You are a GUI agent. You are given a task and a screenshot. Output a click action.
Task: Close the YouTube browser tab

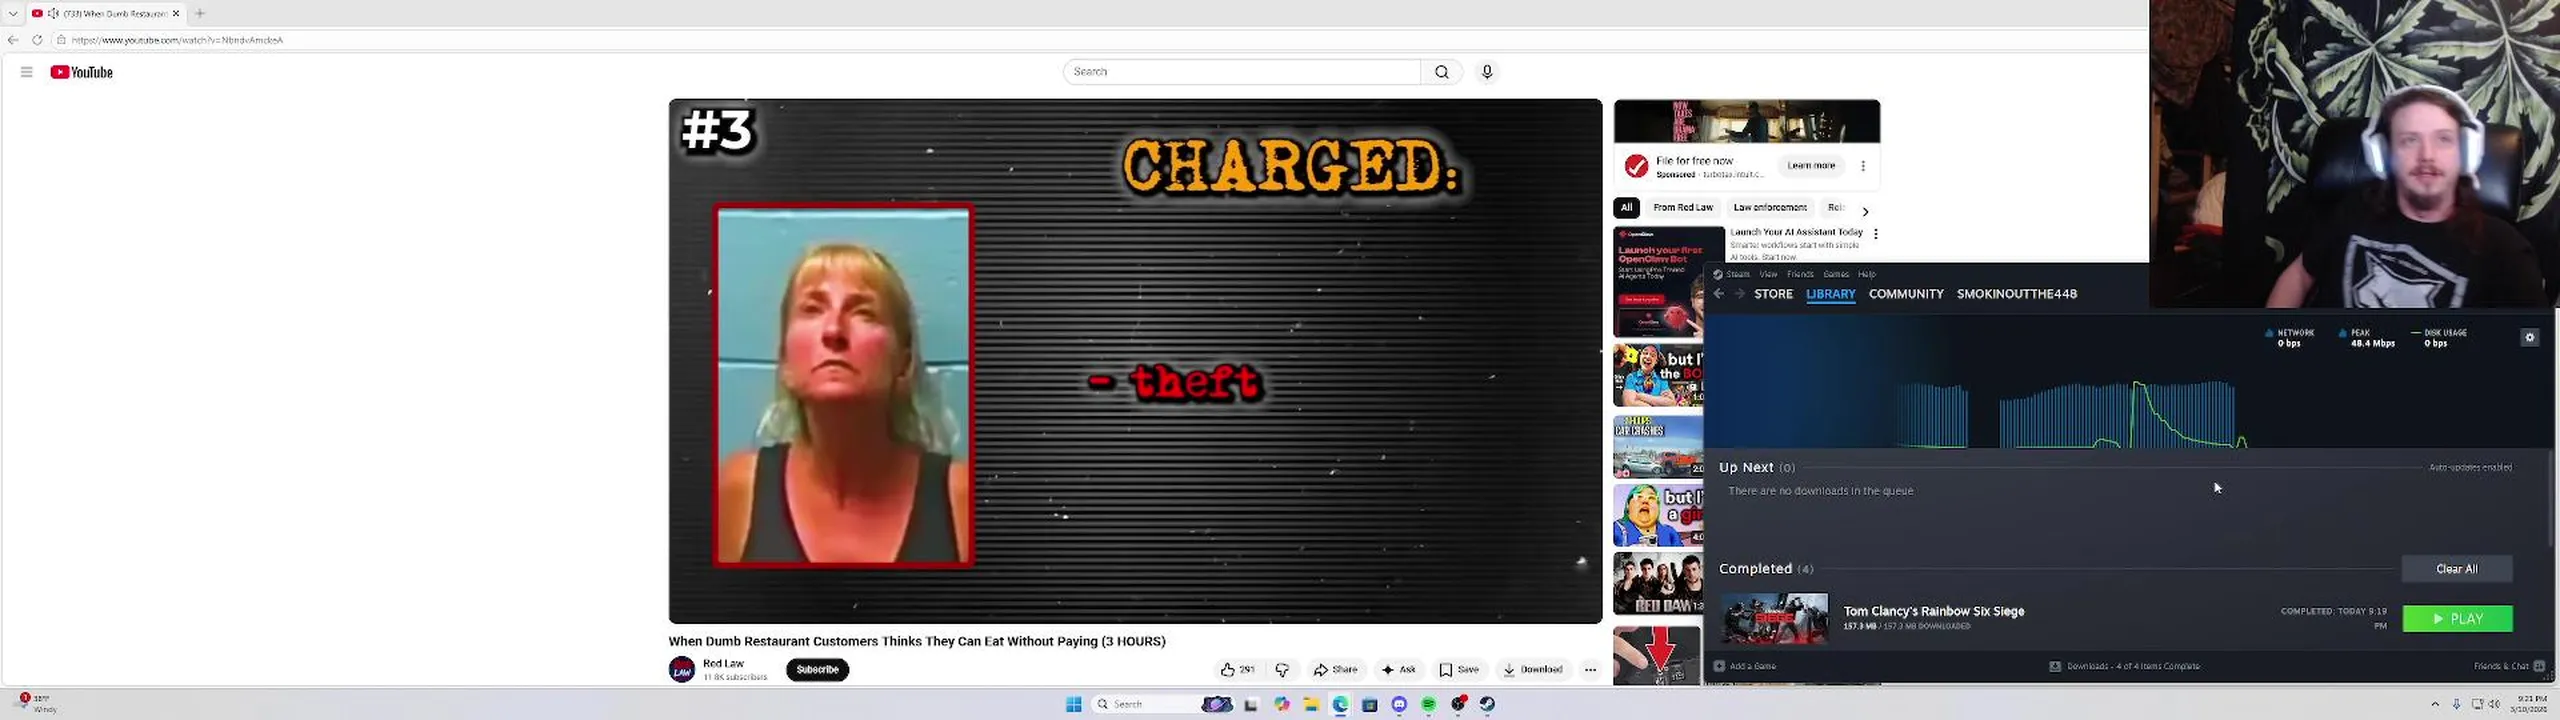tap(176, 13)
